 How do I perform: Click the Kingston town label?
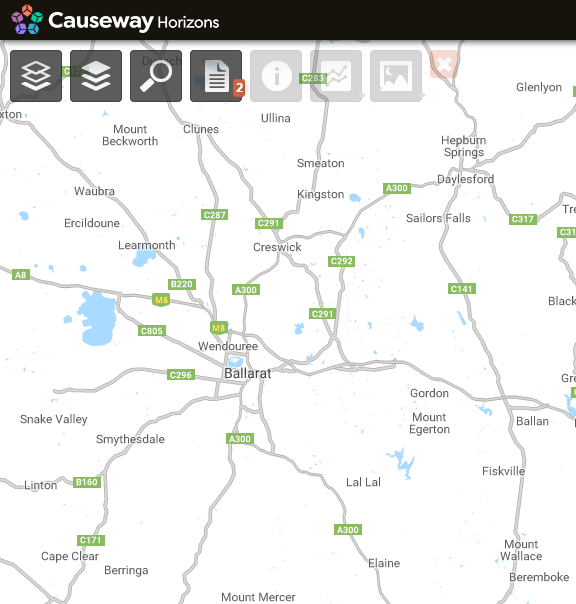point(321,194)
